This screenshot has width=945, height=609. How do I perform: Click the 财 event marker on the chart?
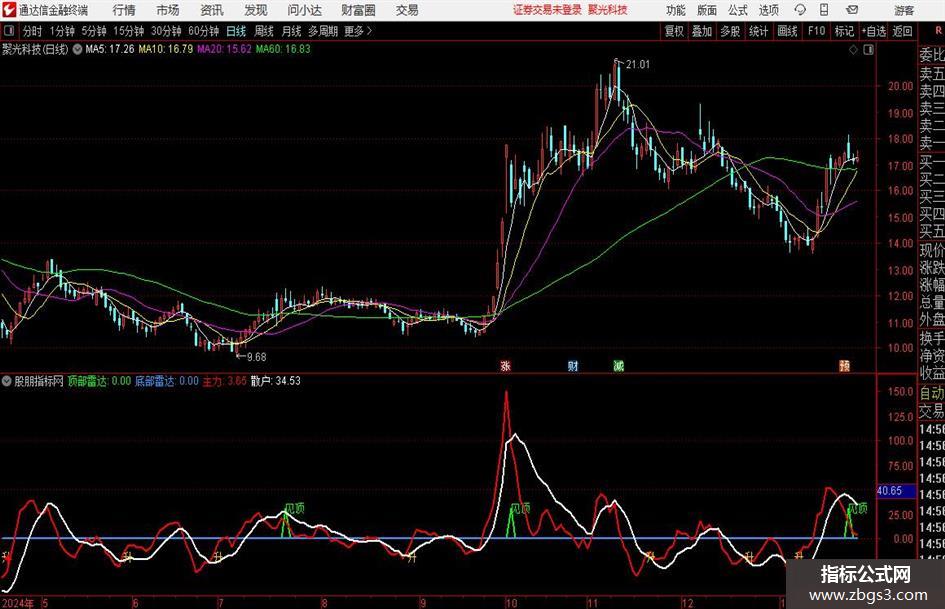coord(573,365)
